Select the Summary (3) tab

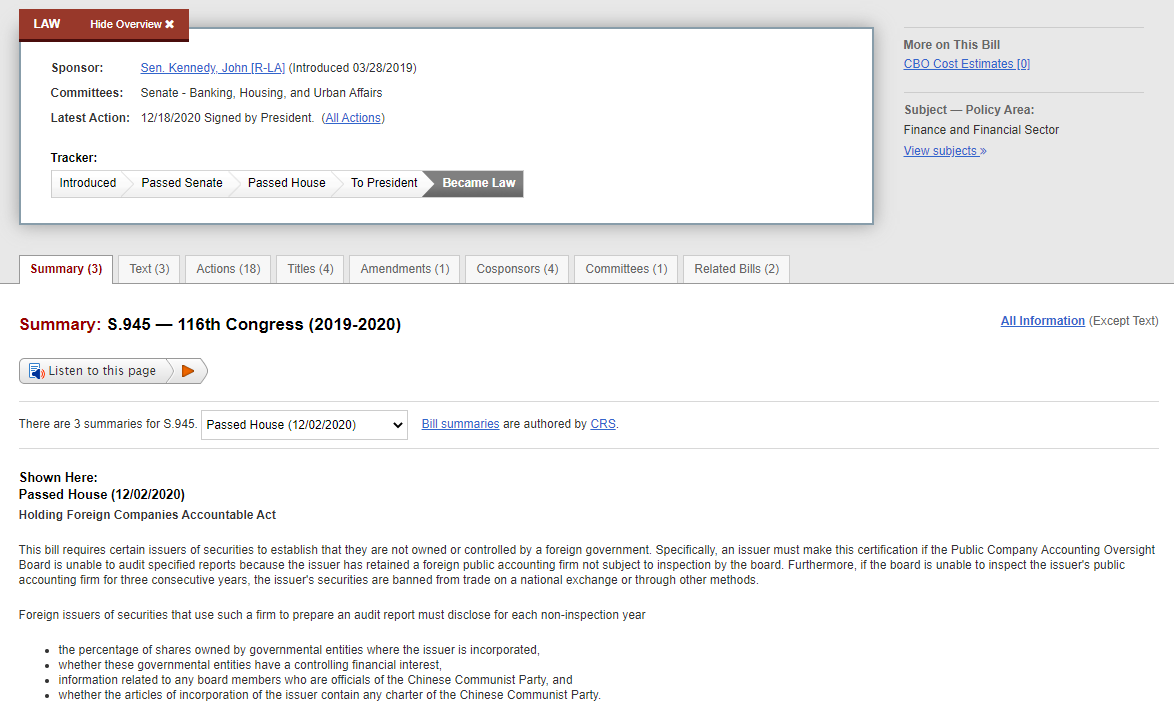(66, 269)
